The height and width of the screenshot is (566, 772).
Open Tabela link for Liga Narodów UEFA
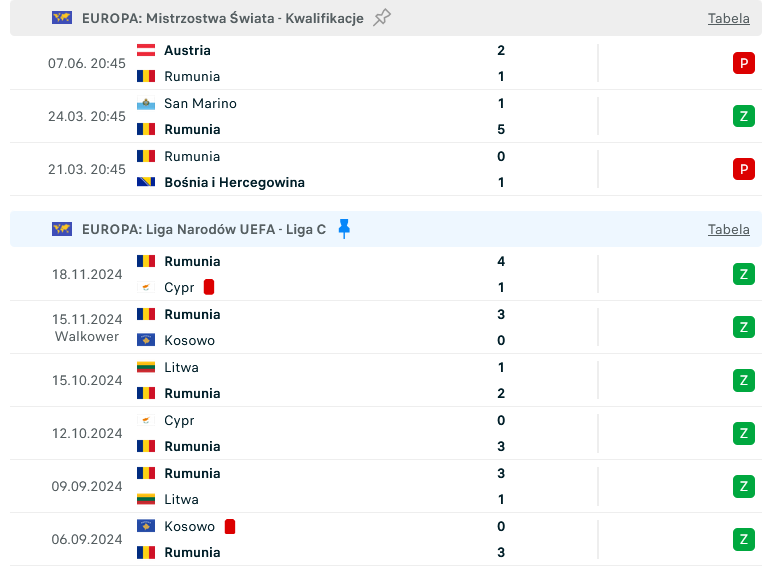point(729,229)
